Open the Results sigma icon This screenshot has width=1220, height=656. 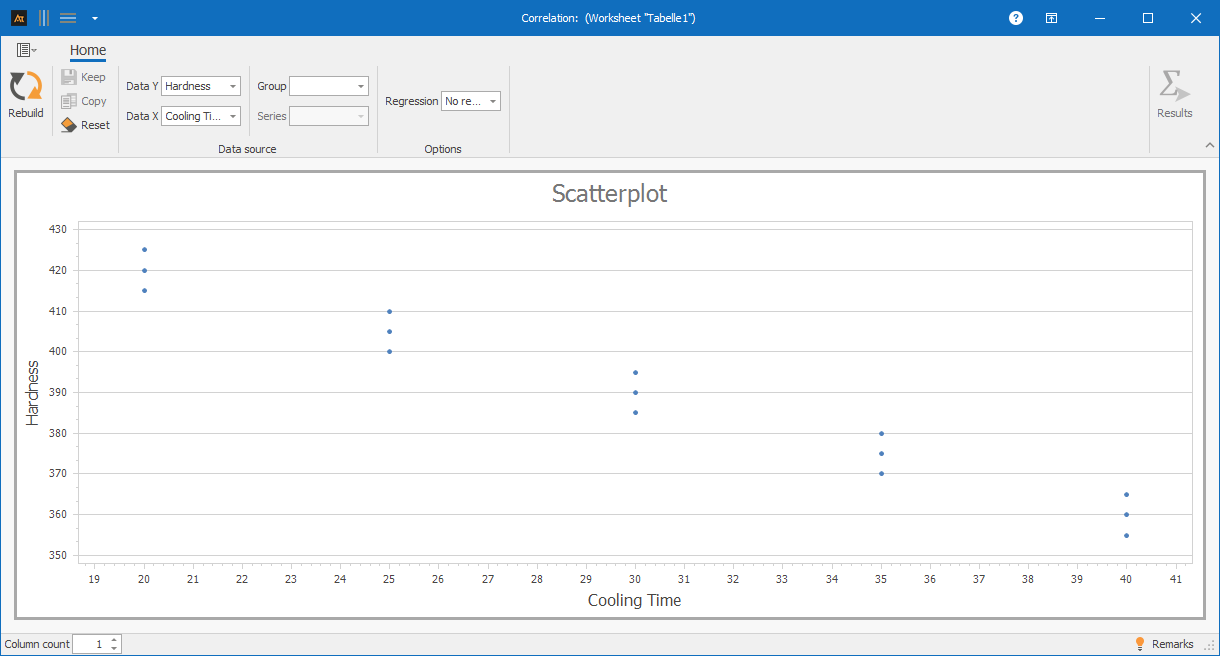[1174, 88]
